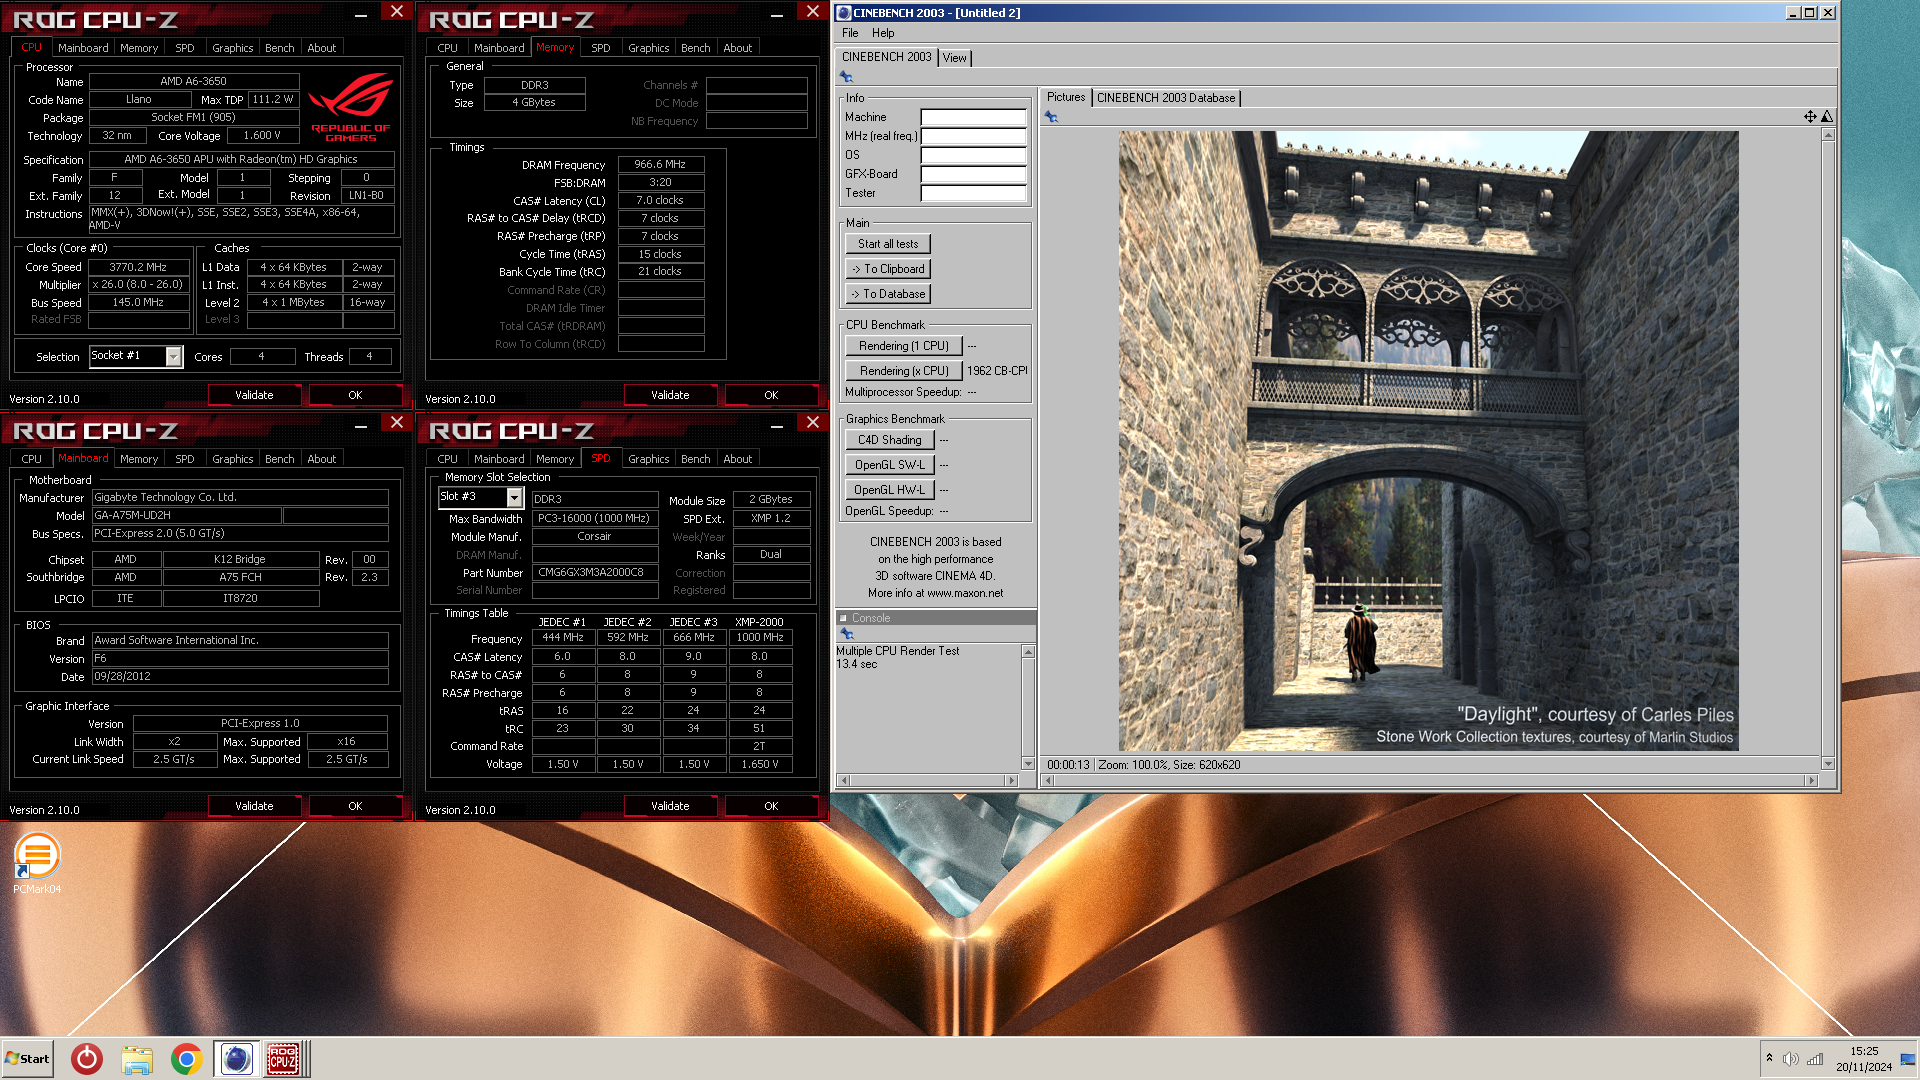Run C4D Shading benchmark

[890, 440]
